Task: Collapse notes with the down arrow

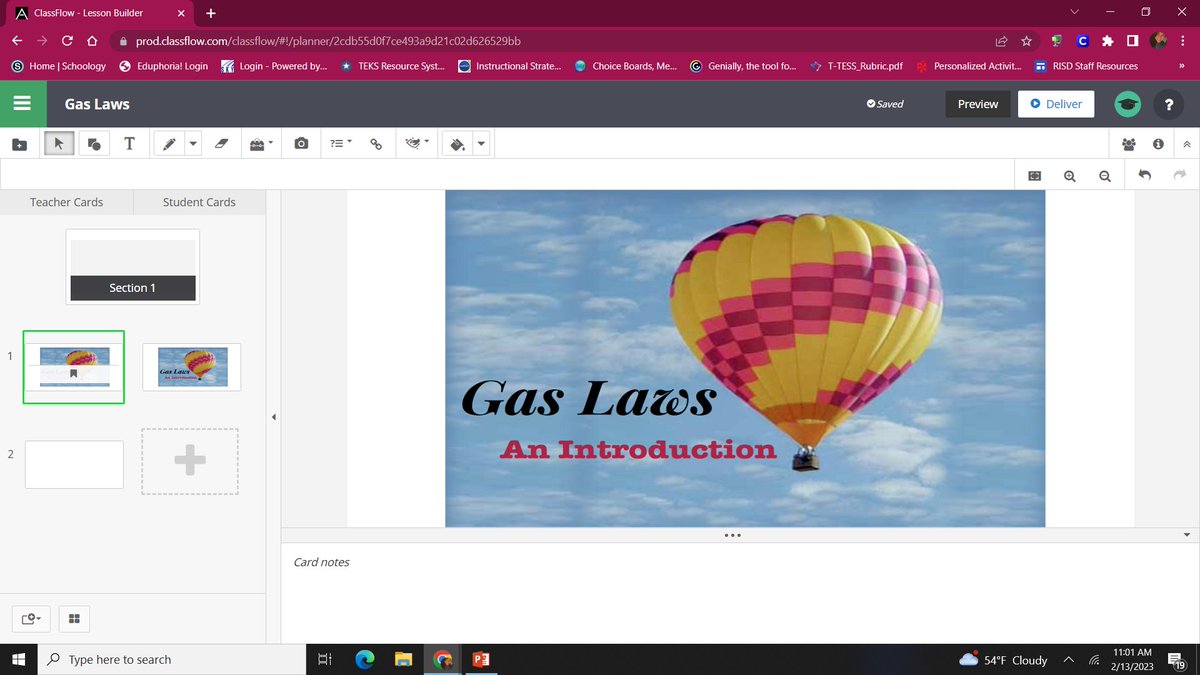Action: pos(1187,535)
